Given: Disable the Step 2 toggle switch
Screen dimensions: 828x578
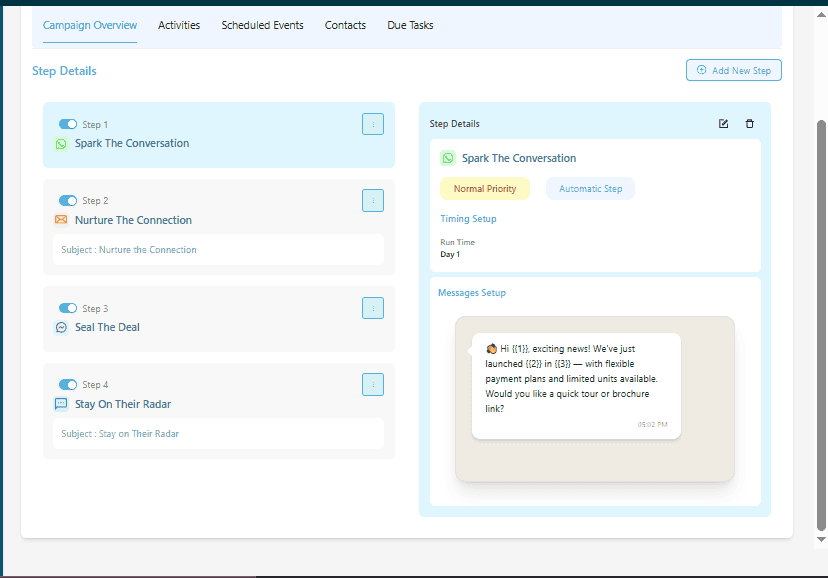Looking at the screenshot, I should pyautogui.click(x=68, y=201).
